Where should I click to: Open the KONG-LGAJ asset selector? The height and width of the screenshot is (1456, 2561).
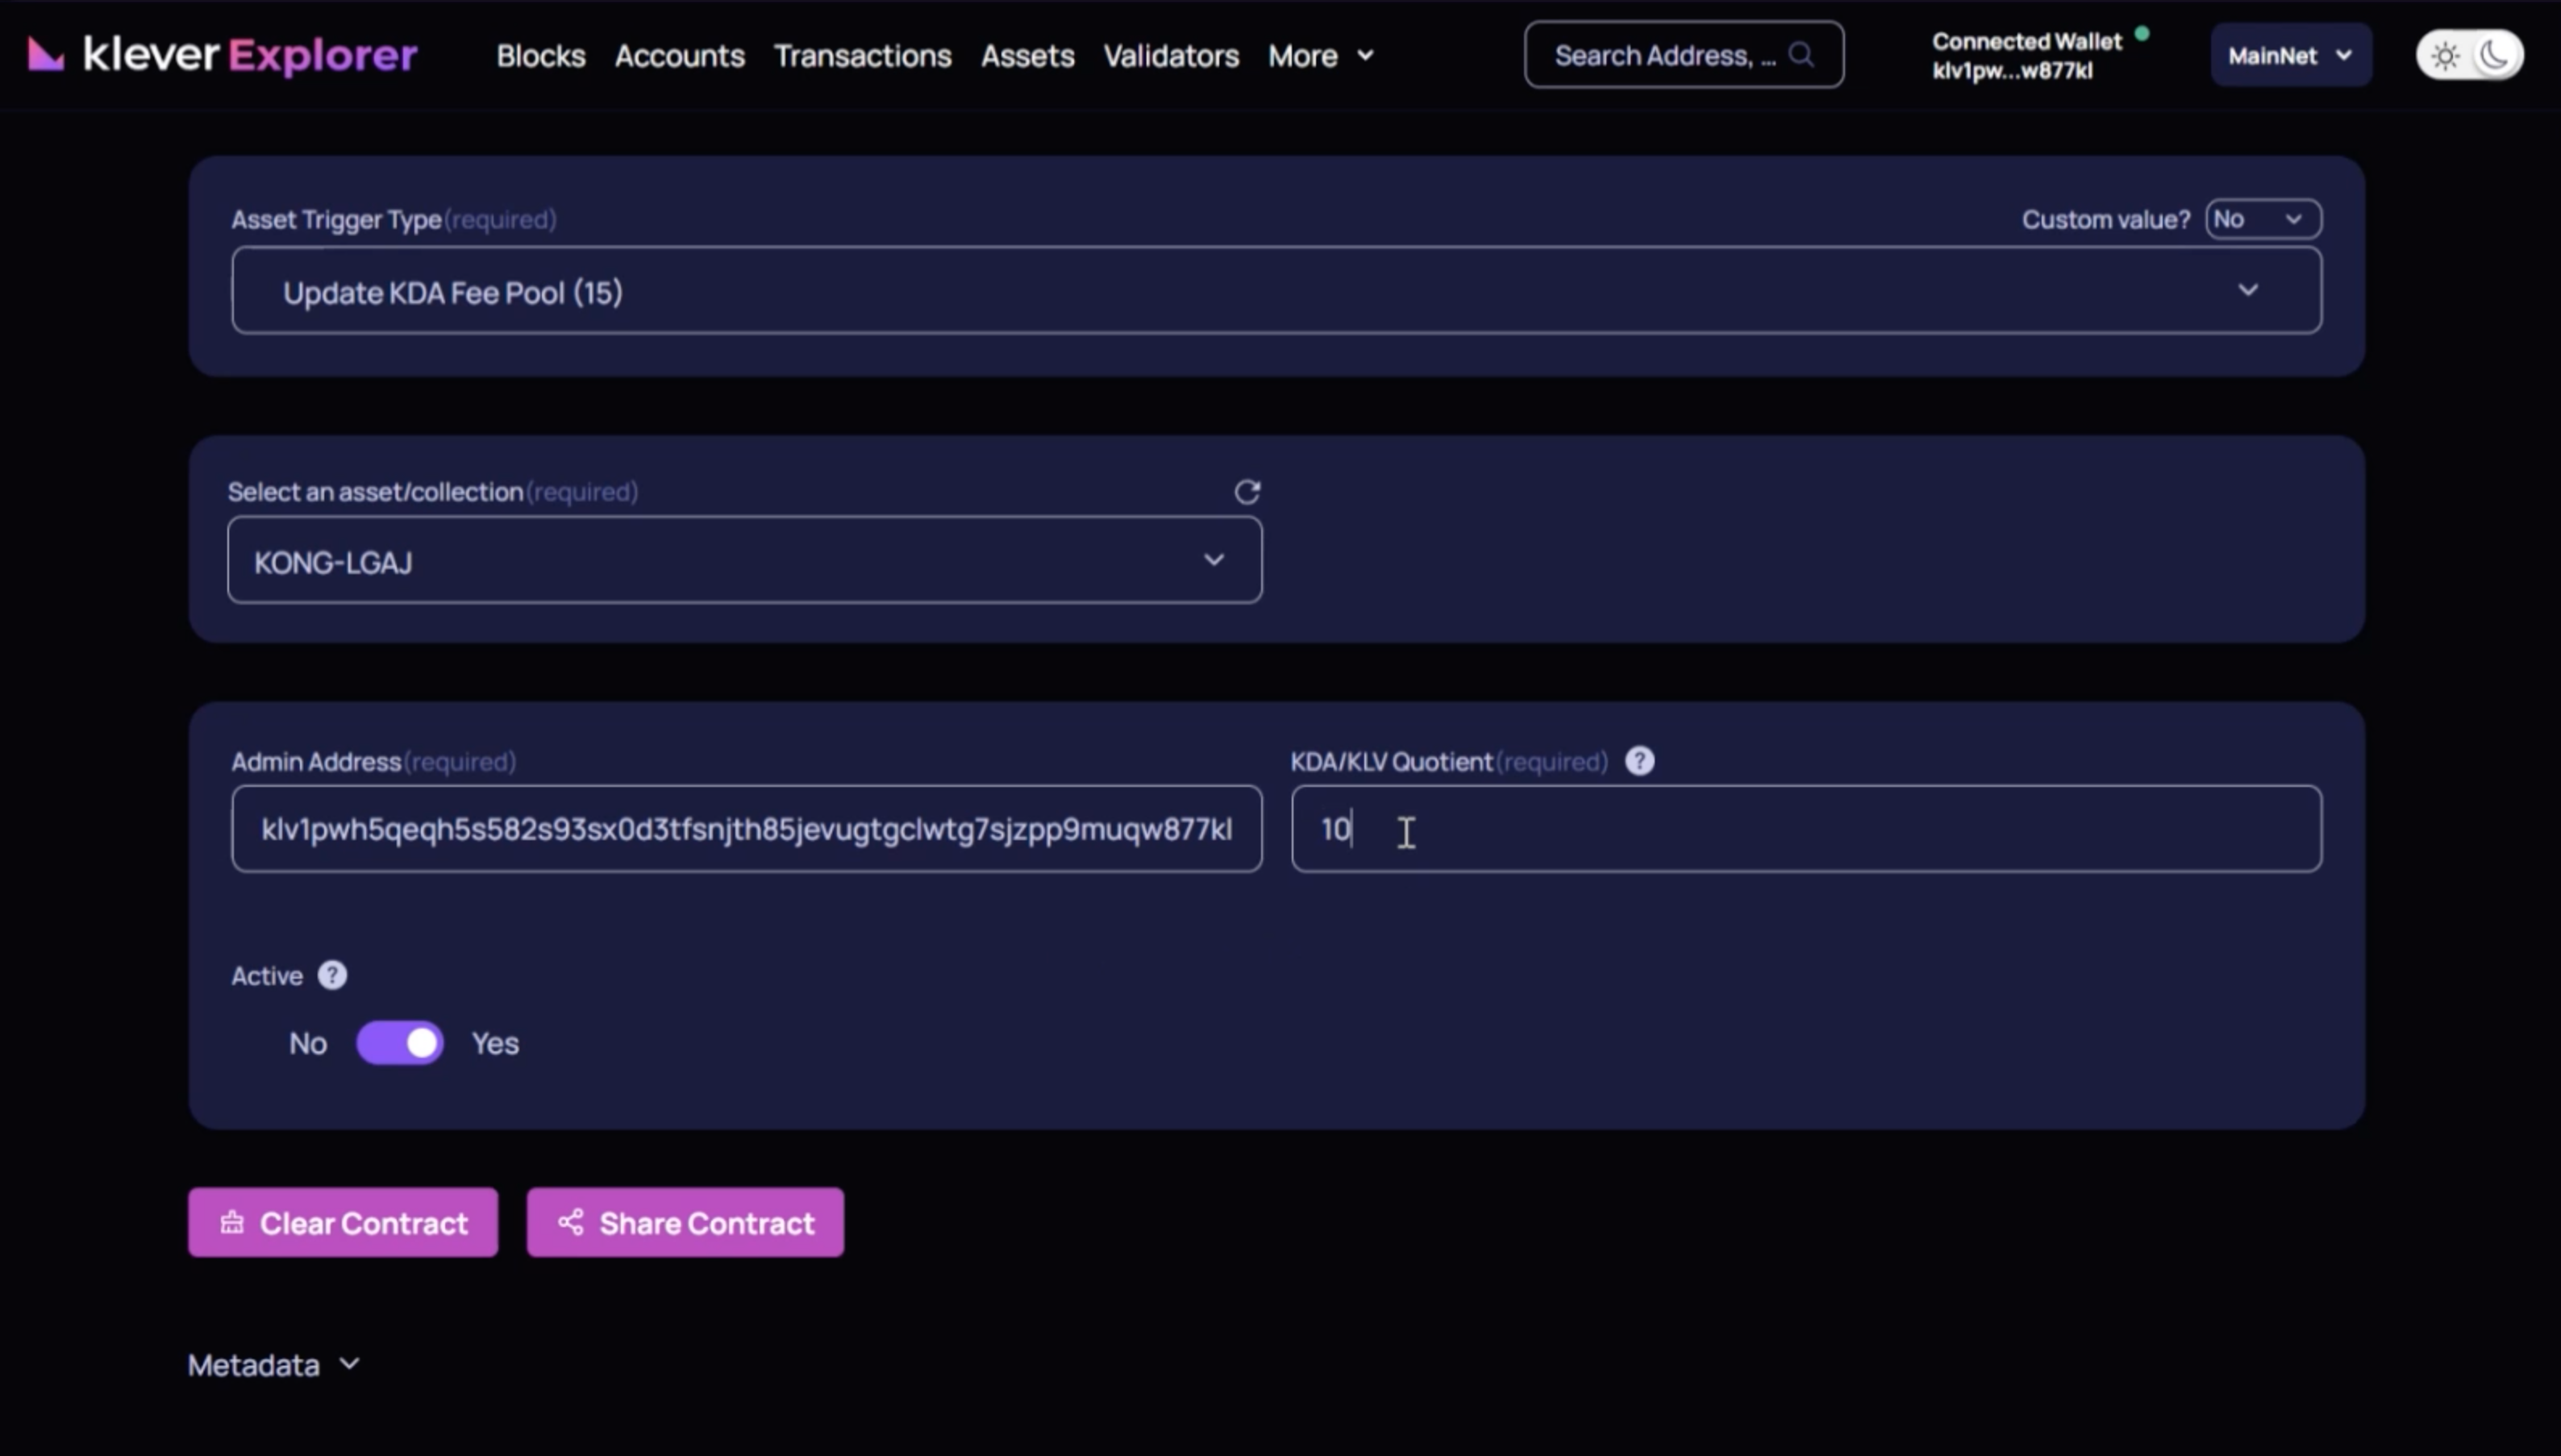click(744, 560)
